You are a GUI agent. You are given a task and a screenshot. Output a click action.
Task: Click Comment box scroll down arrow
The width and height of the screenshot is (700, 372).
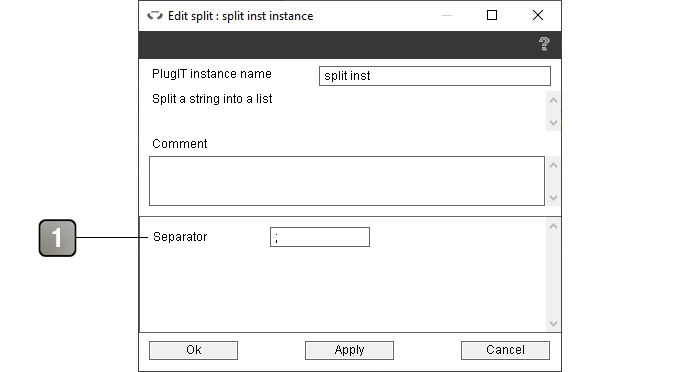click(553, 197)
